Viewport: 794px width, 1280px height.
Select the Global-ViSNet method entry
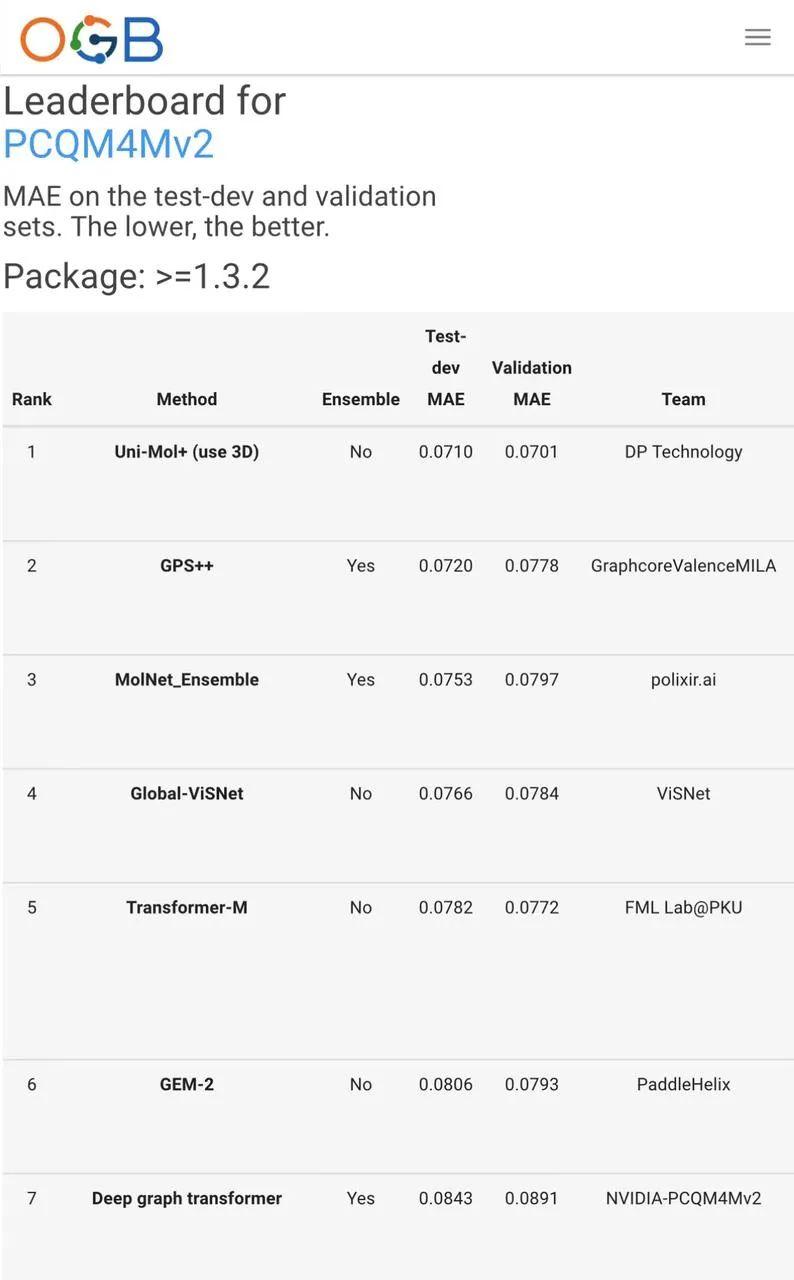coord(187,794)
